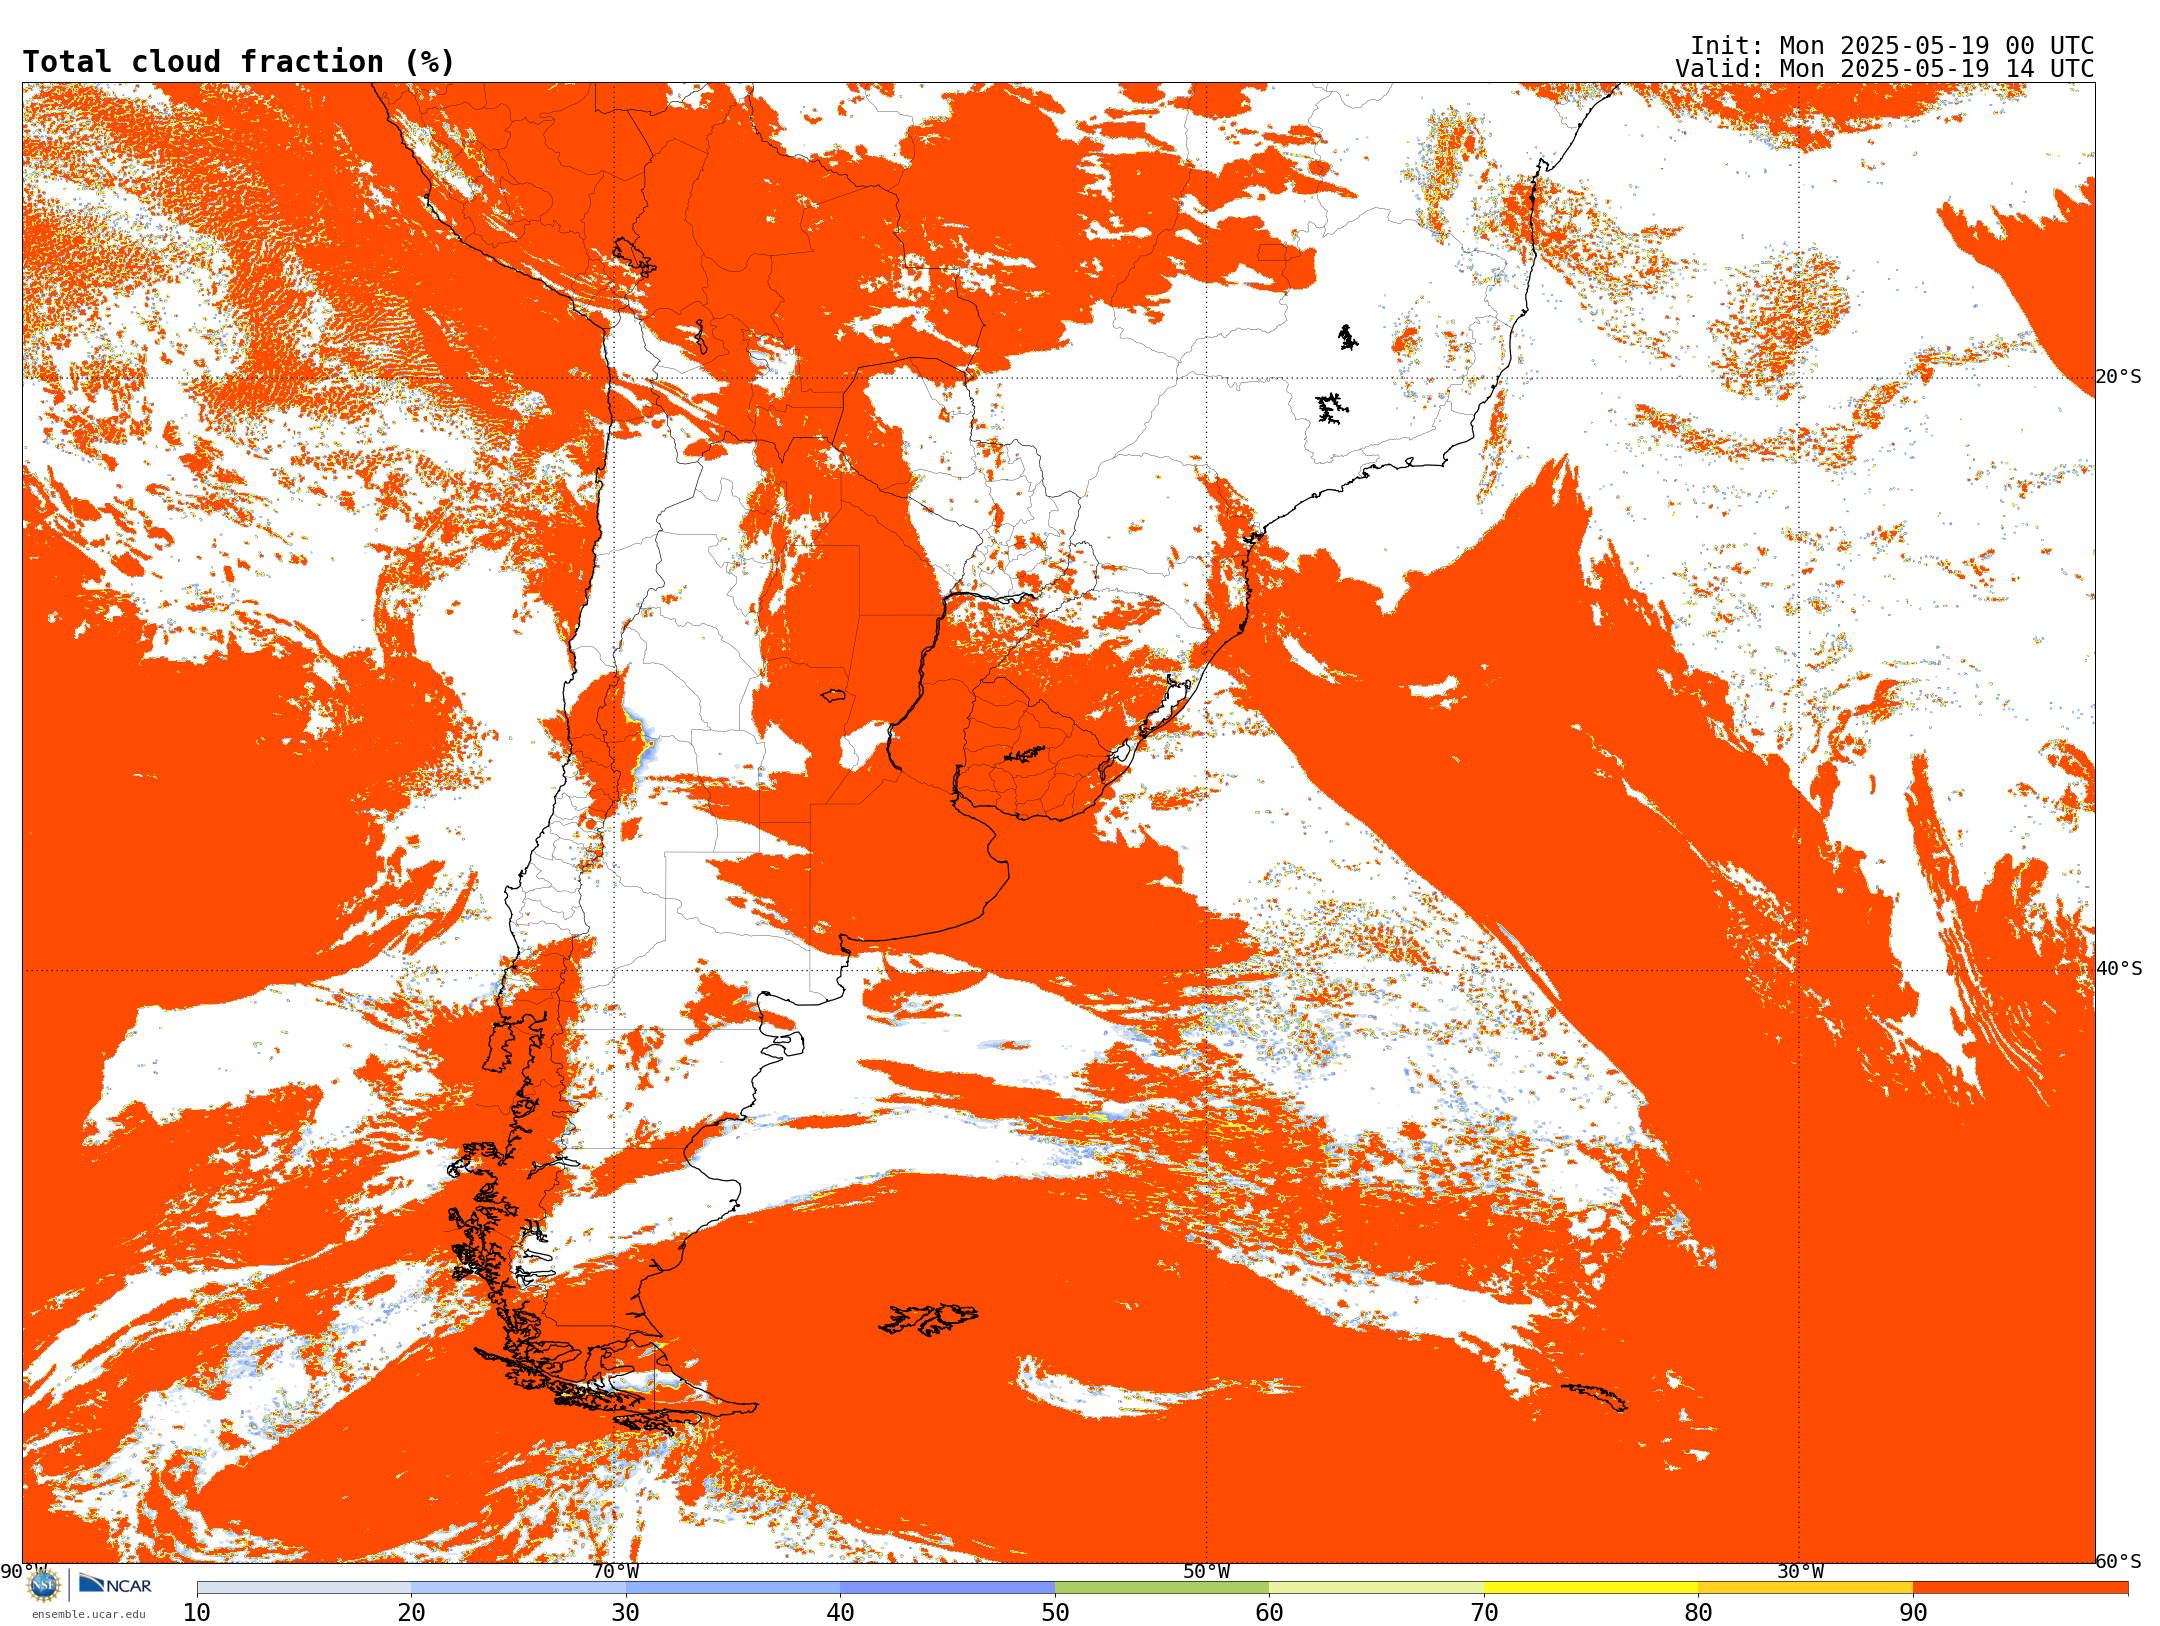The height and width of the screenshot is (1626, 2160).
Task: Click the 'Valid: Mon 2025-05-19 14 UTC' text
Action: tap(1884, 69)
